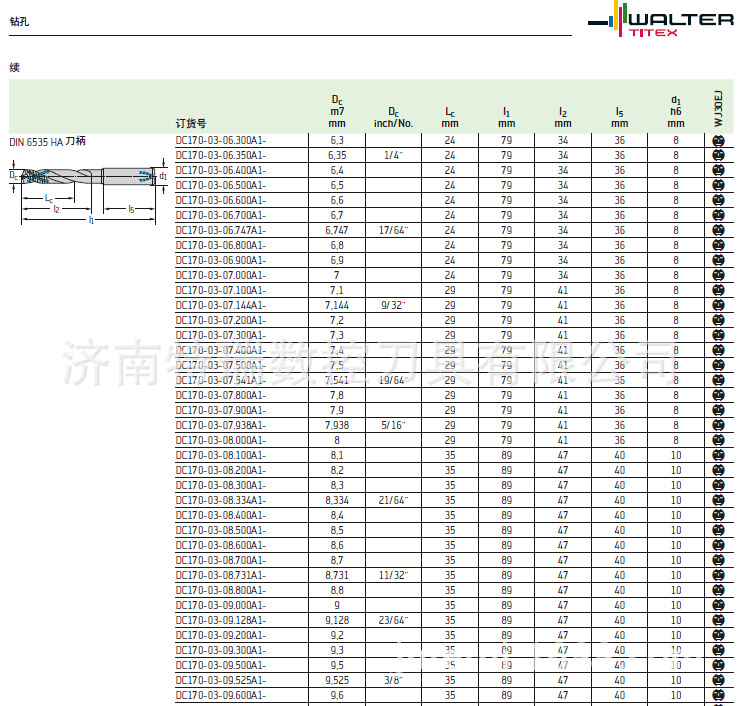Click WJ30EJ face icon for DC170-03-06.747A1-
Viewport: 741px width, 706px height.
pyautogui.click(x=718, y=230)
